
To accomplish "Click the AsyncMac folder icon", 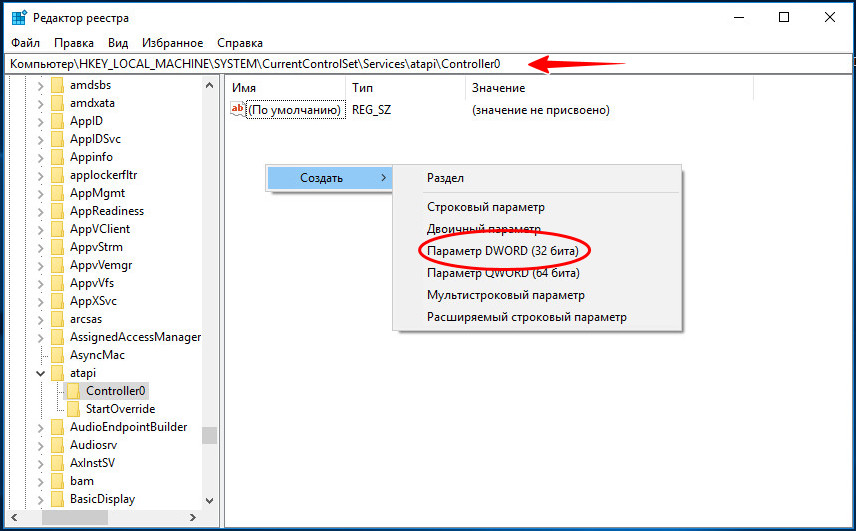I will tap(57, 355).
